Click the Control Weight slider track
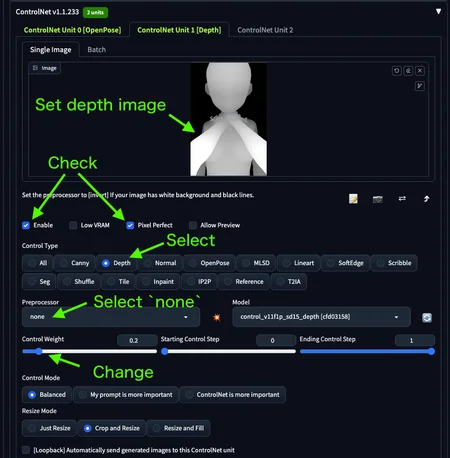 pos(89,351)
